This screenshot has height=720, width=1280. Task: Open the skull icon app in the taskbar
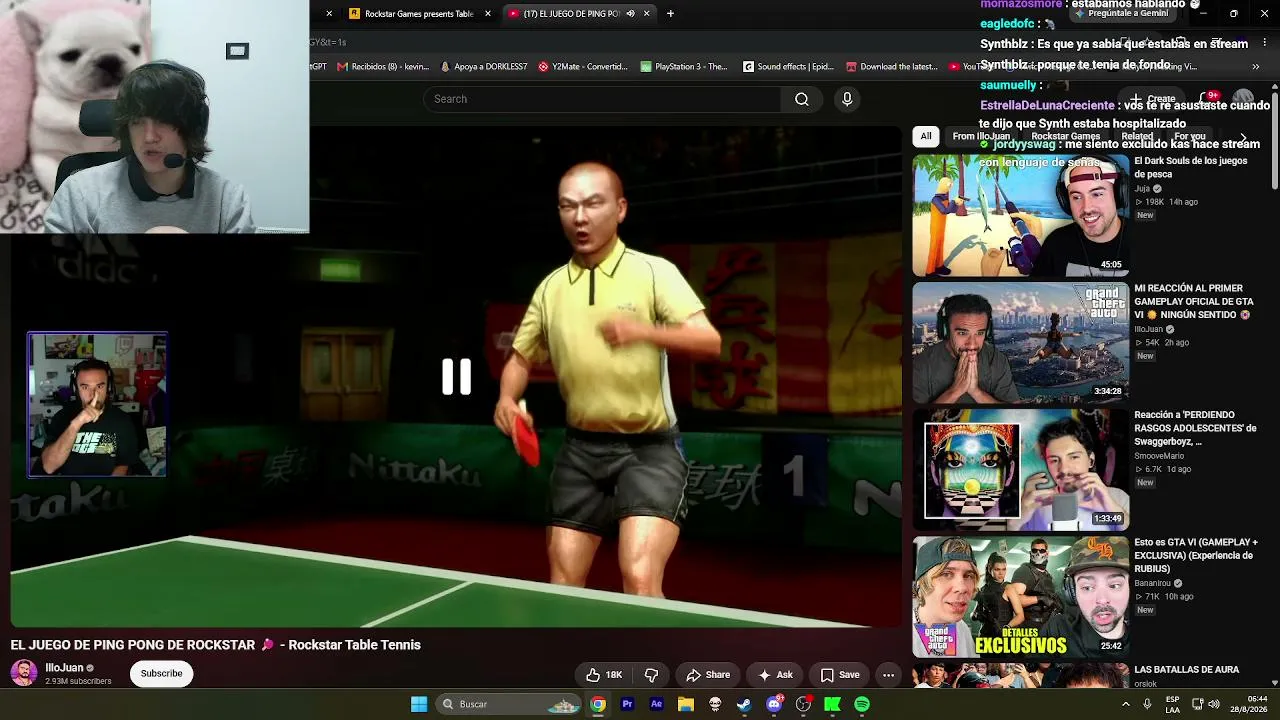pos(715,704)
